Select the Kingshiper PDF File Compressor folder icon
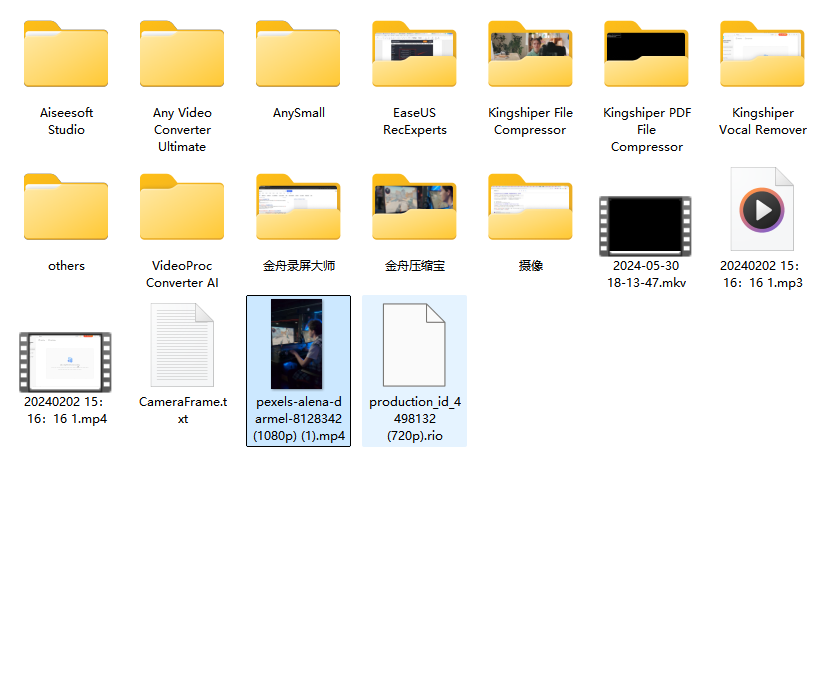The image size is (831, 691). point(646,54)
